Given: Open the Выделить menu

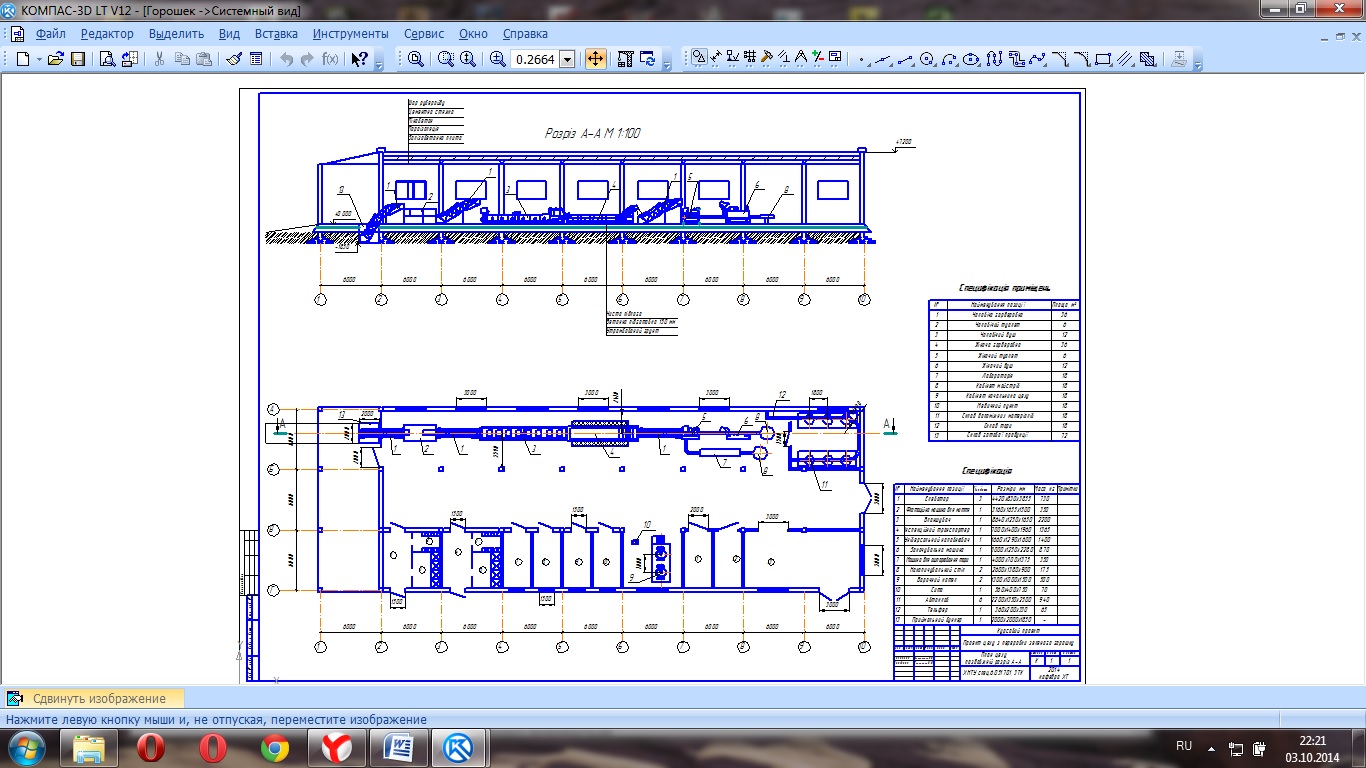Looking at the screenshot, I should (176, 33).
